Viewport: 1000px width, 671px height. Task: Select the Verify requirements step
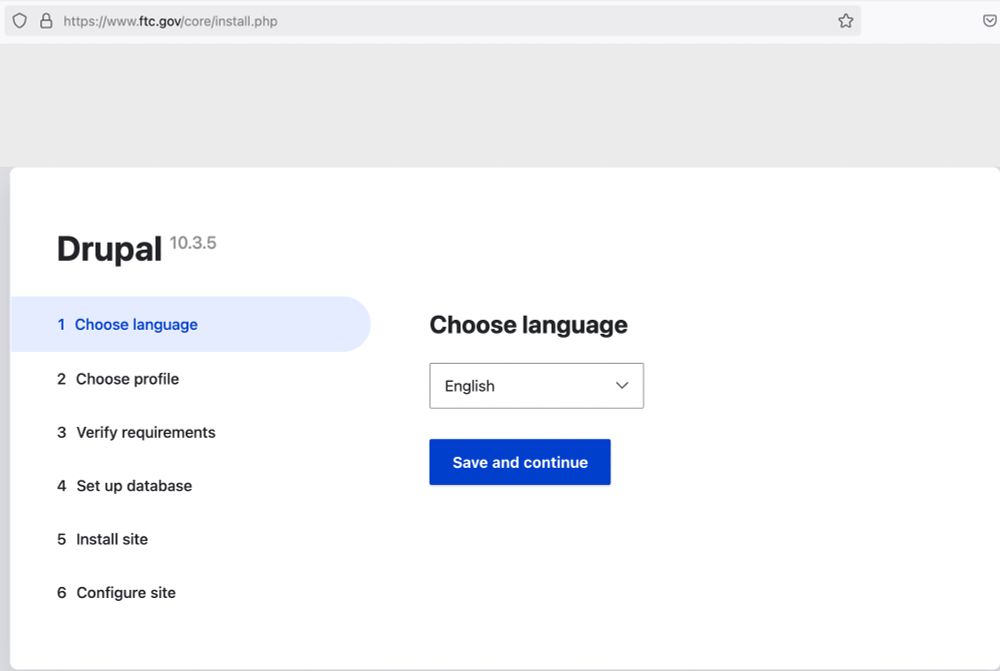tap(136, 432)
